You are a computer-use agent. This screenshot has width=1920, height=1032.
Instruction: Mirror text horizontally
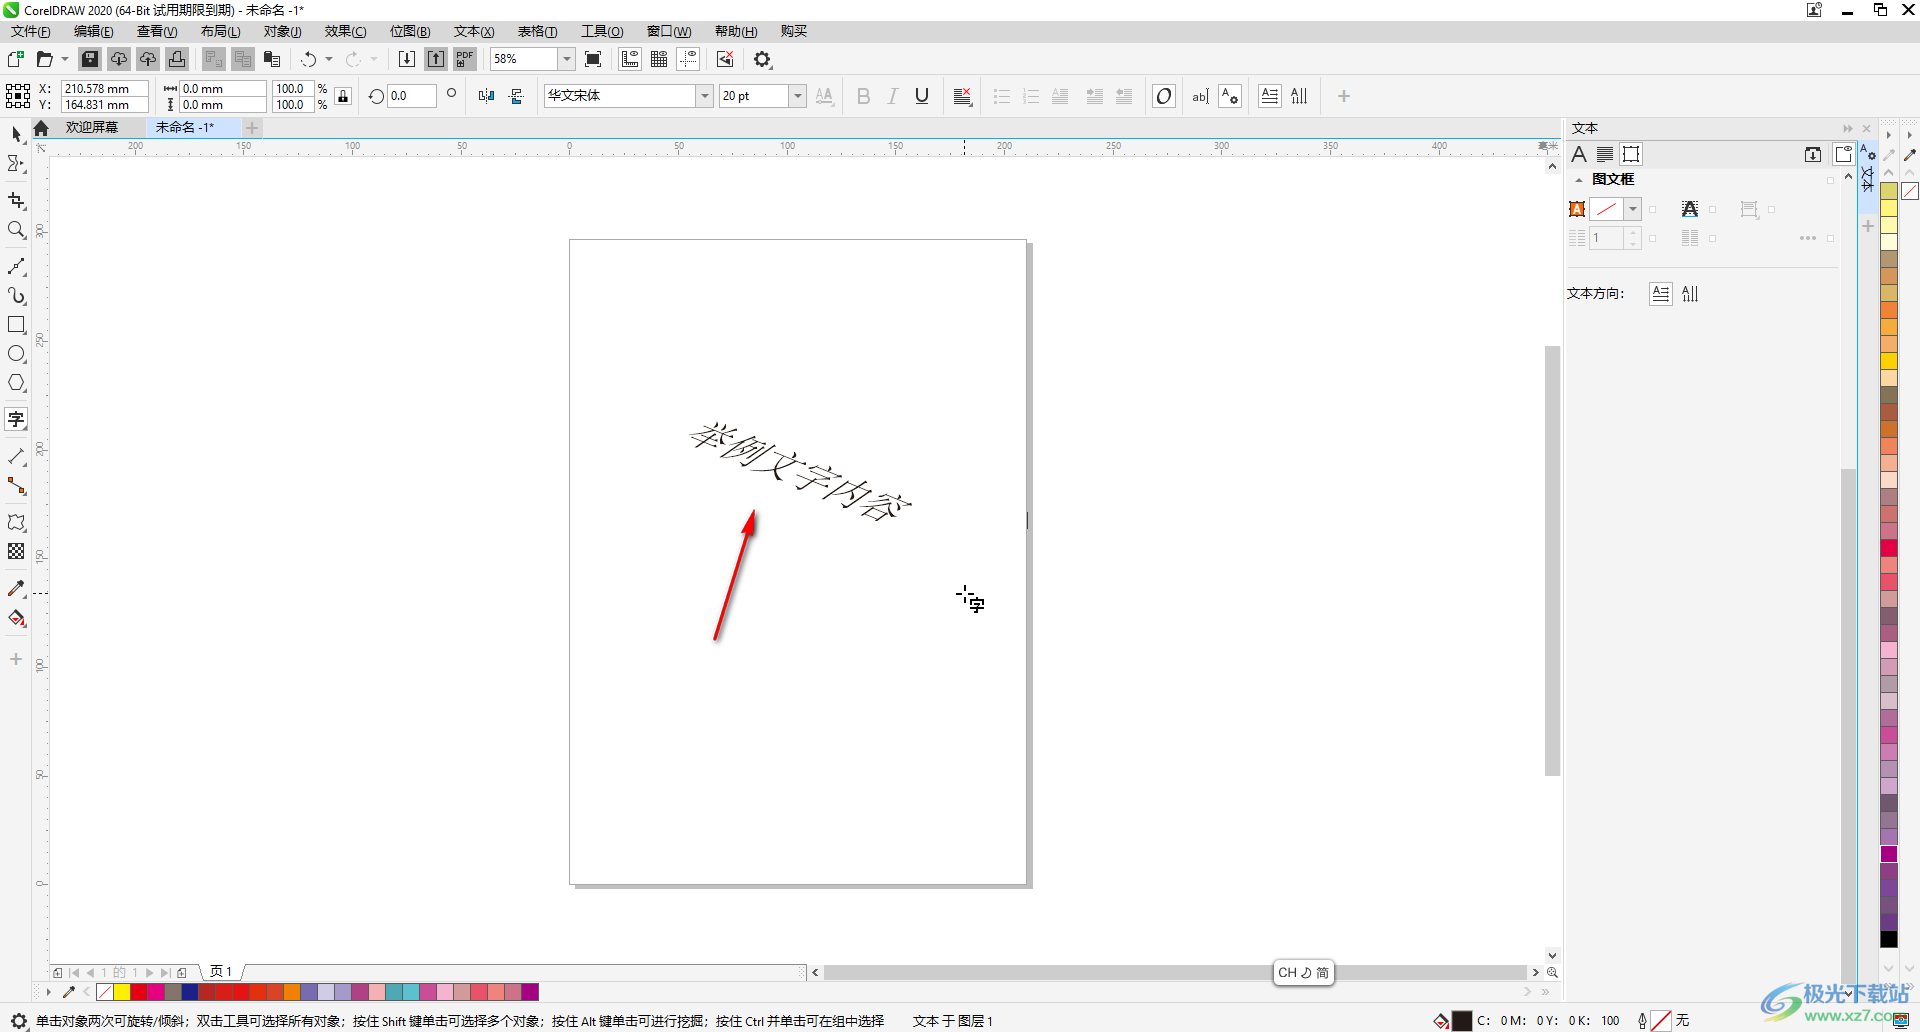pyautogui.click(x=486, y=96)
